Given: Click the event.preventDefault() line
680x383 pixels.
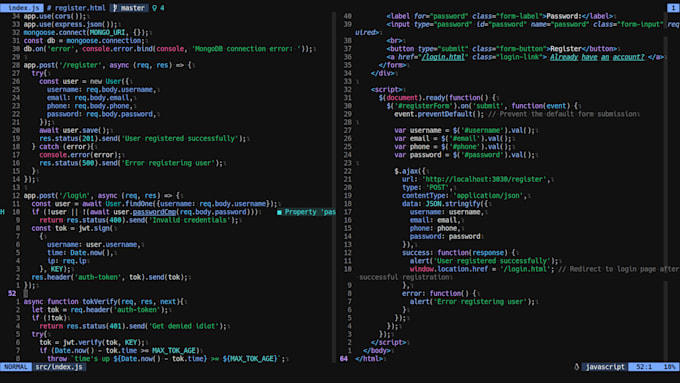Looking at the screenshot, I should click(439, 114).
